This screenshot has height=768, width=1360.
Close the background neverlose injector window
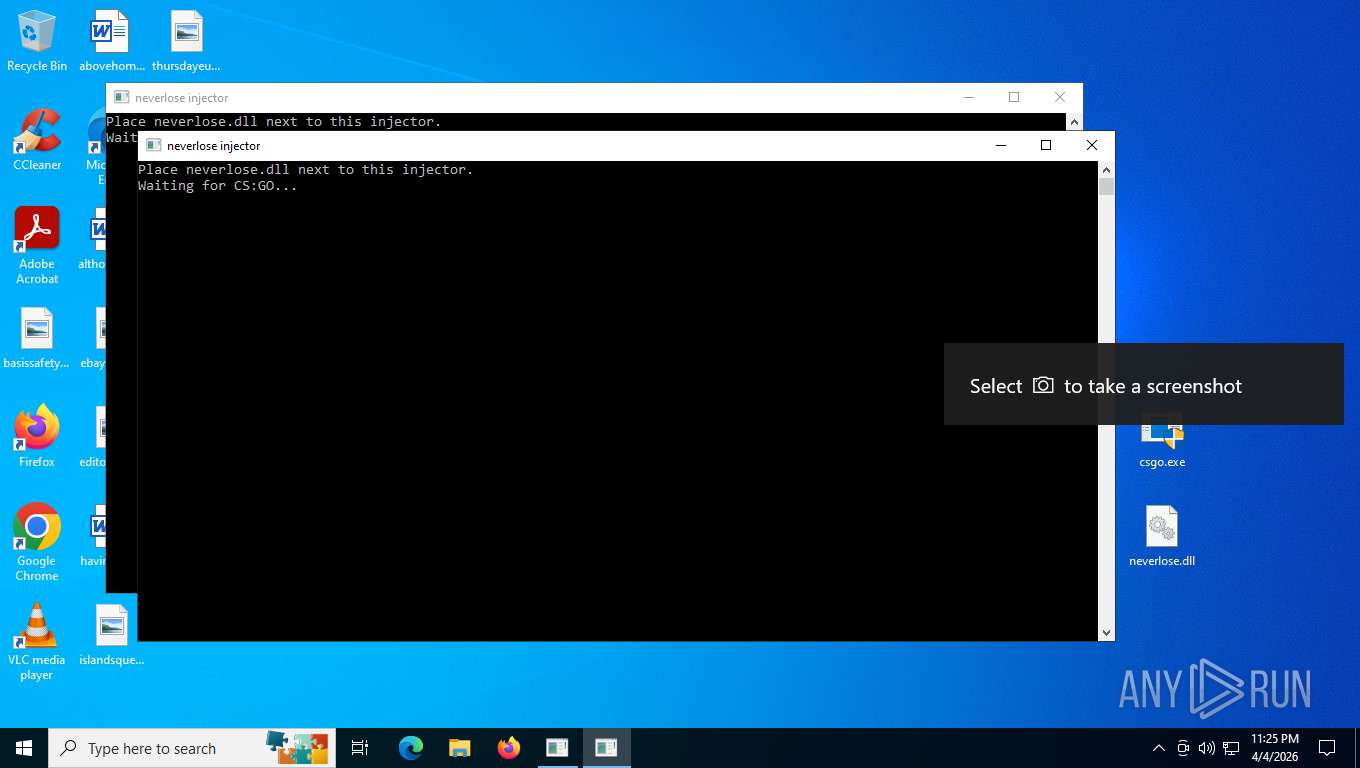pyautogui.click(x=1060, y=97)
